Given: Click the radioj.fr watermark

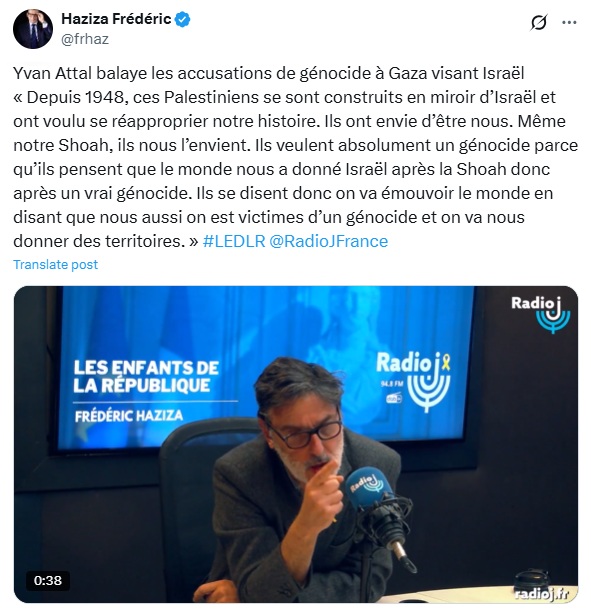Looking at the screenshot, I should coord(542,593).
